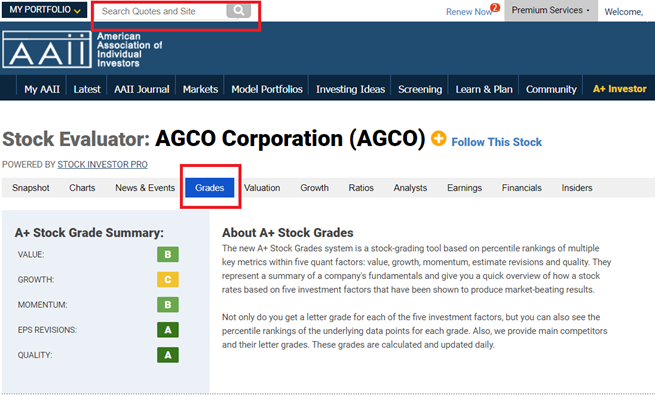Viewport: 655px width, 404px height.
Task: Click the AAII logo
Action: tap(47, 49)
